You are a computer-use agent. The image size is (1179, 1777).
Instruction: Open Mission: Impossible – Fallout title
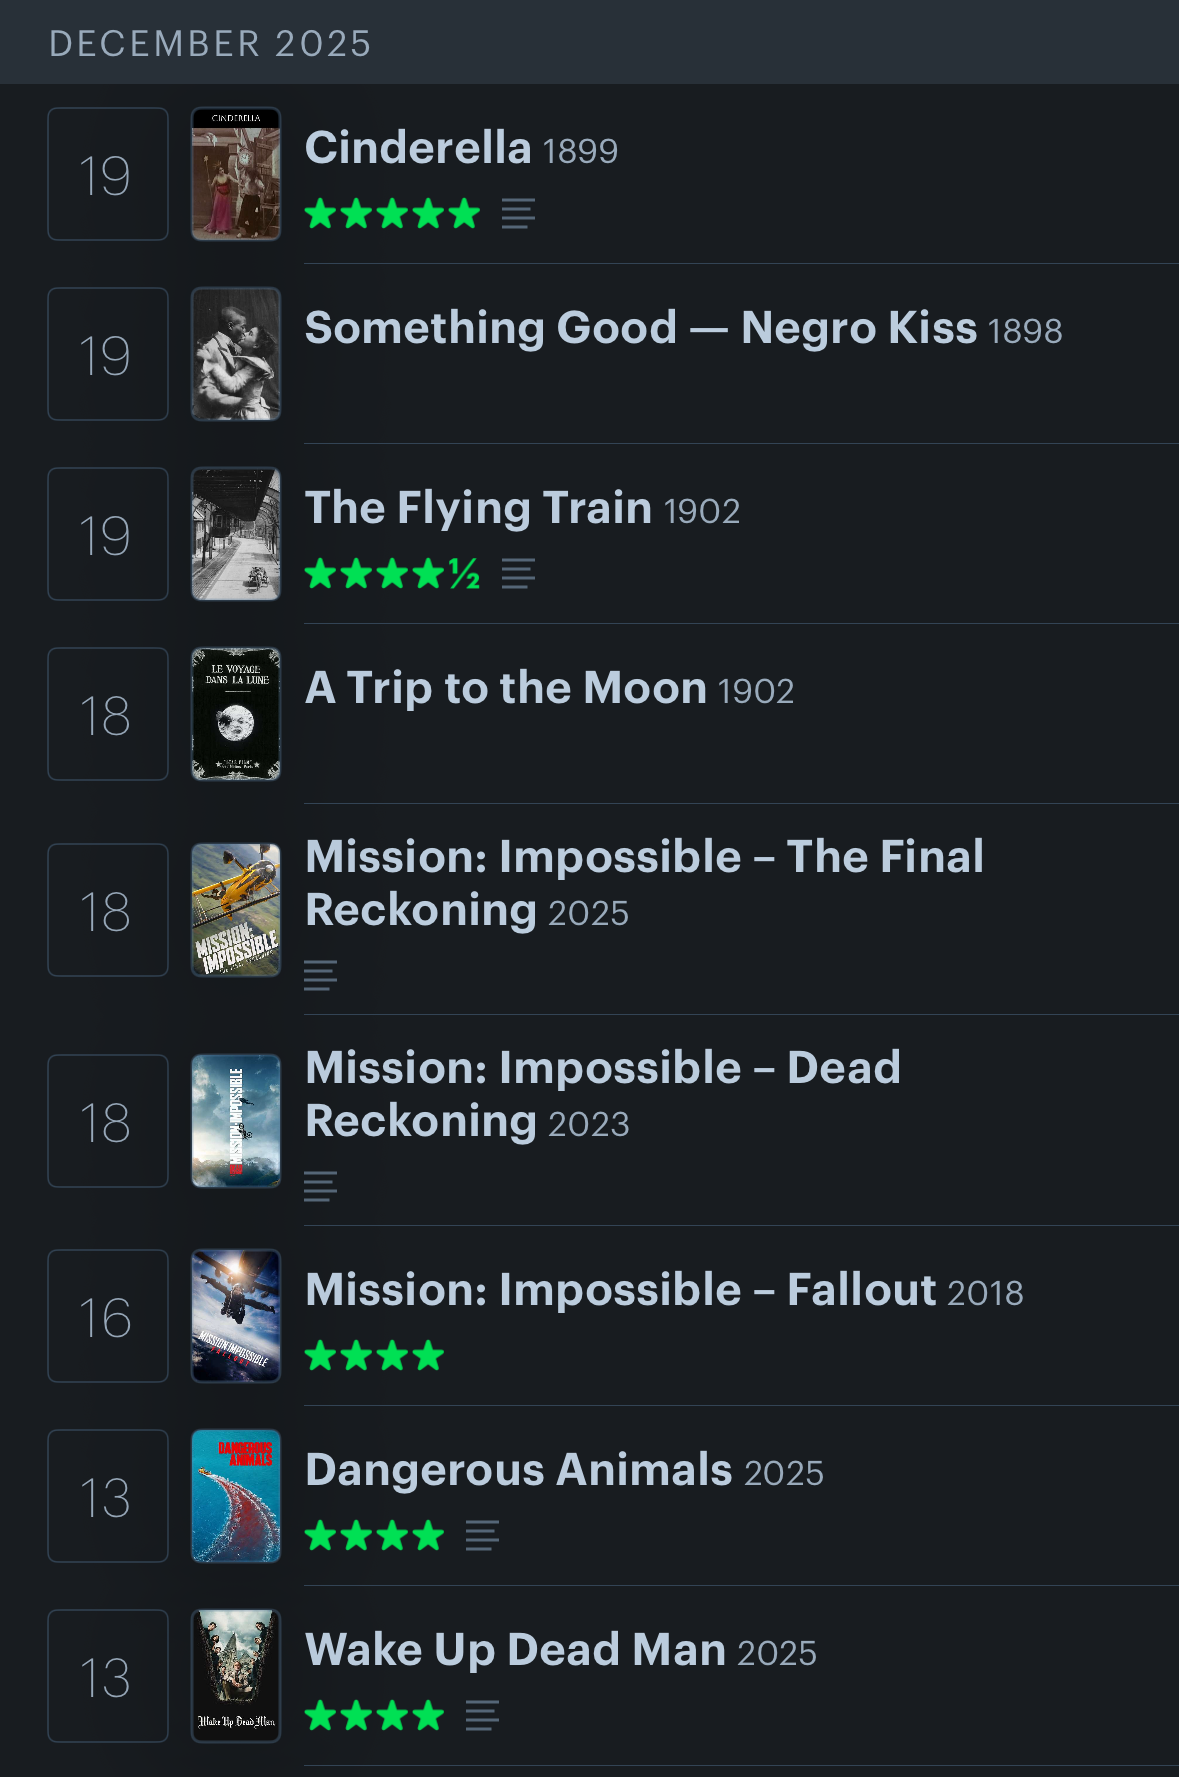(621, 1290)
